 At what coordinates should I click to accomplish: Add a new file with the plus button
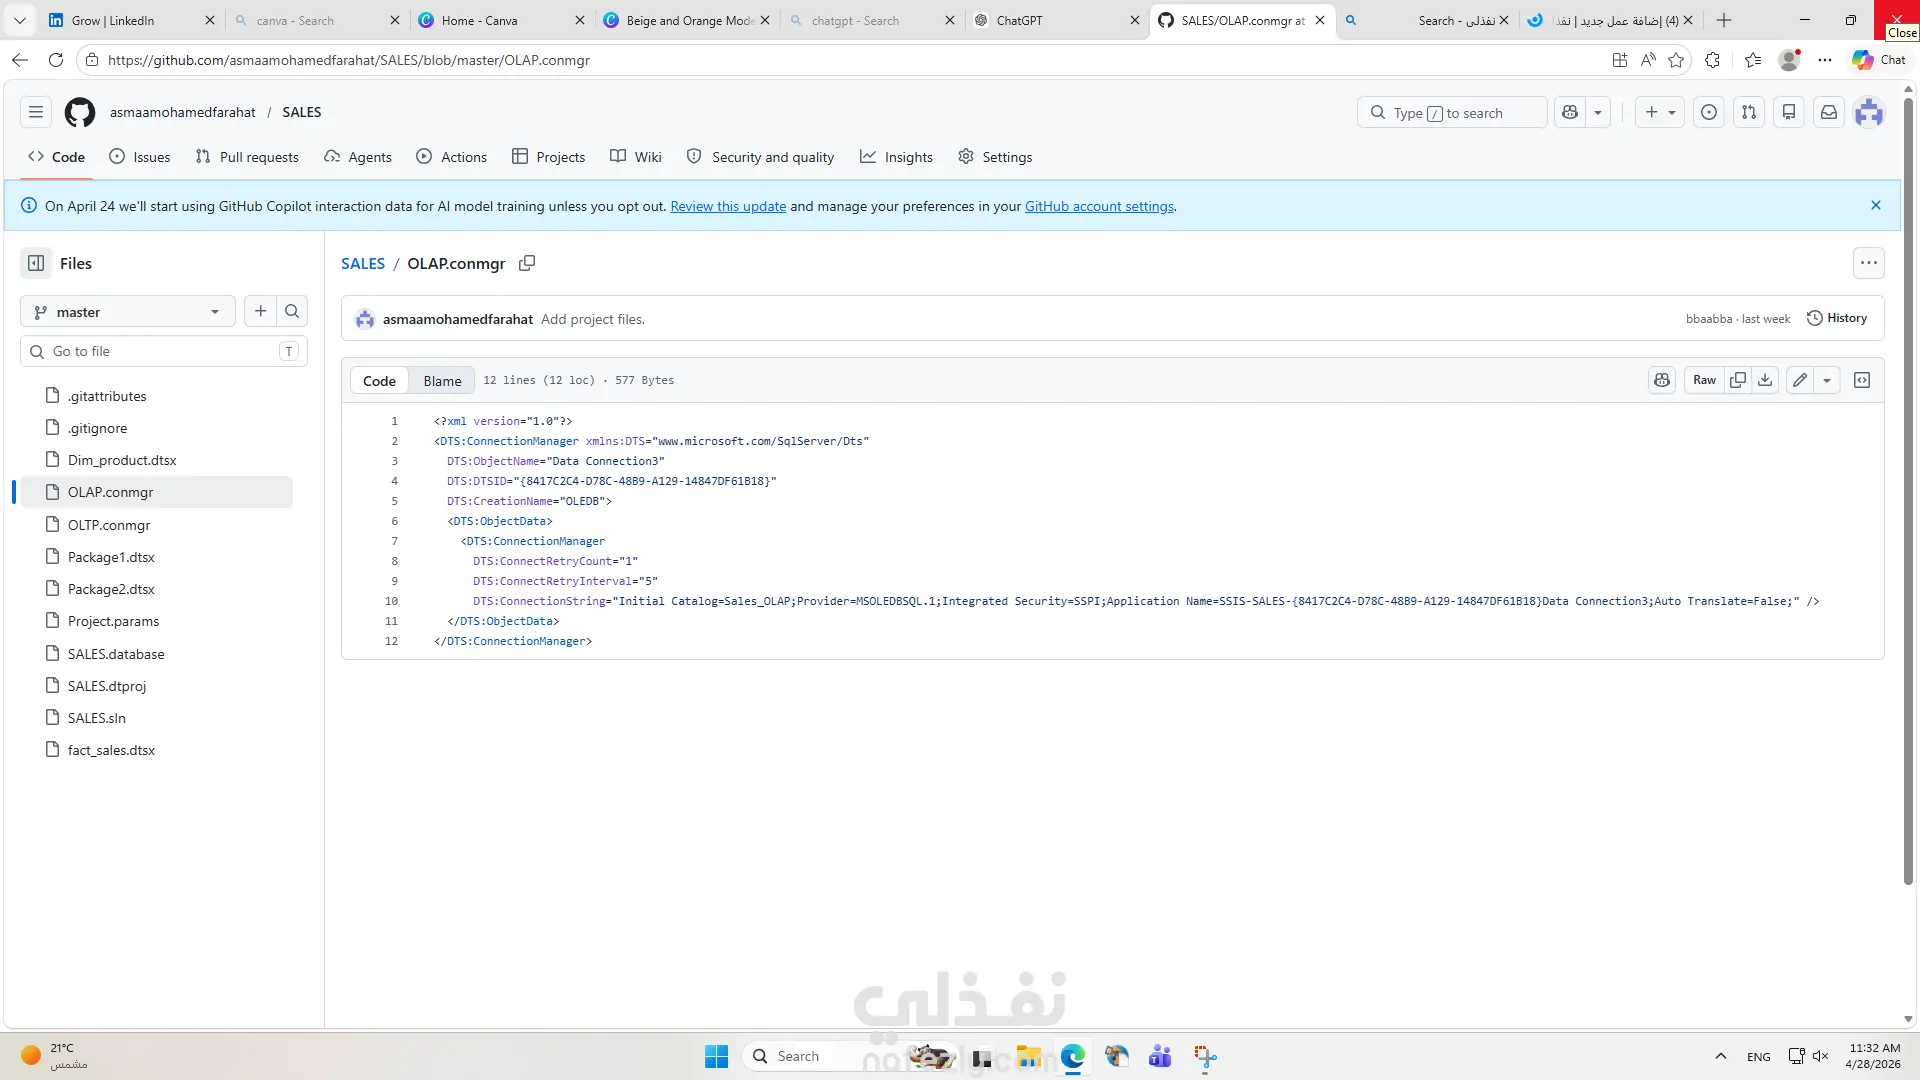pyautogui.click(x=261, y=312)
